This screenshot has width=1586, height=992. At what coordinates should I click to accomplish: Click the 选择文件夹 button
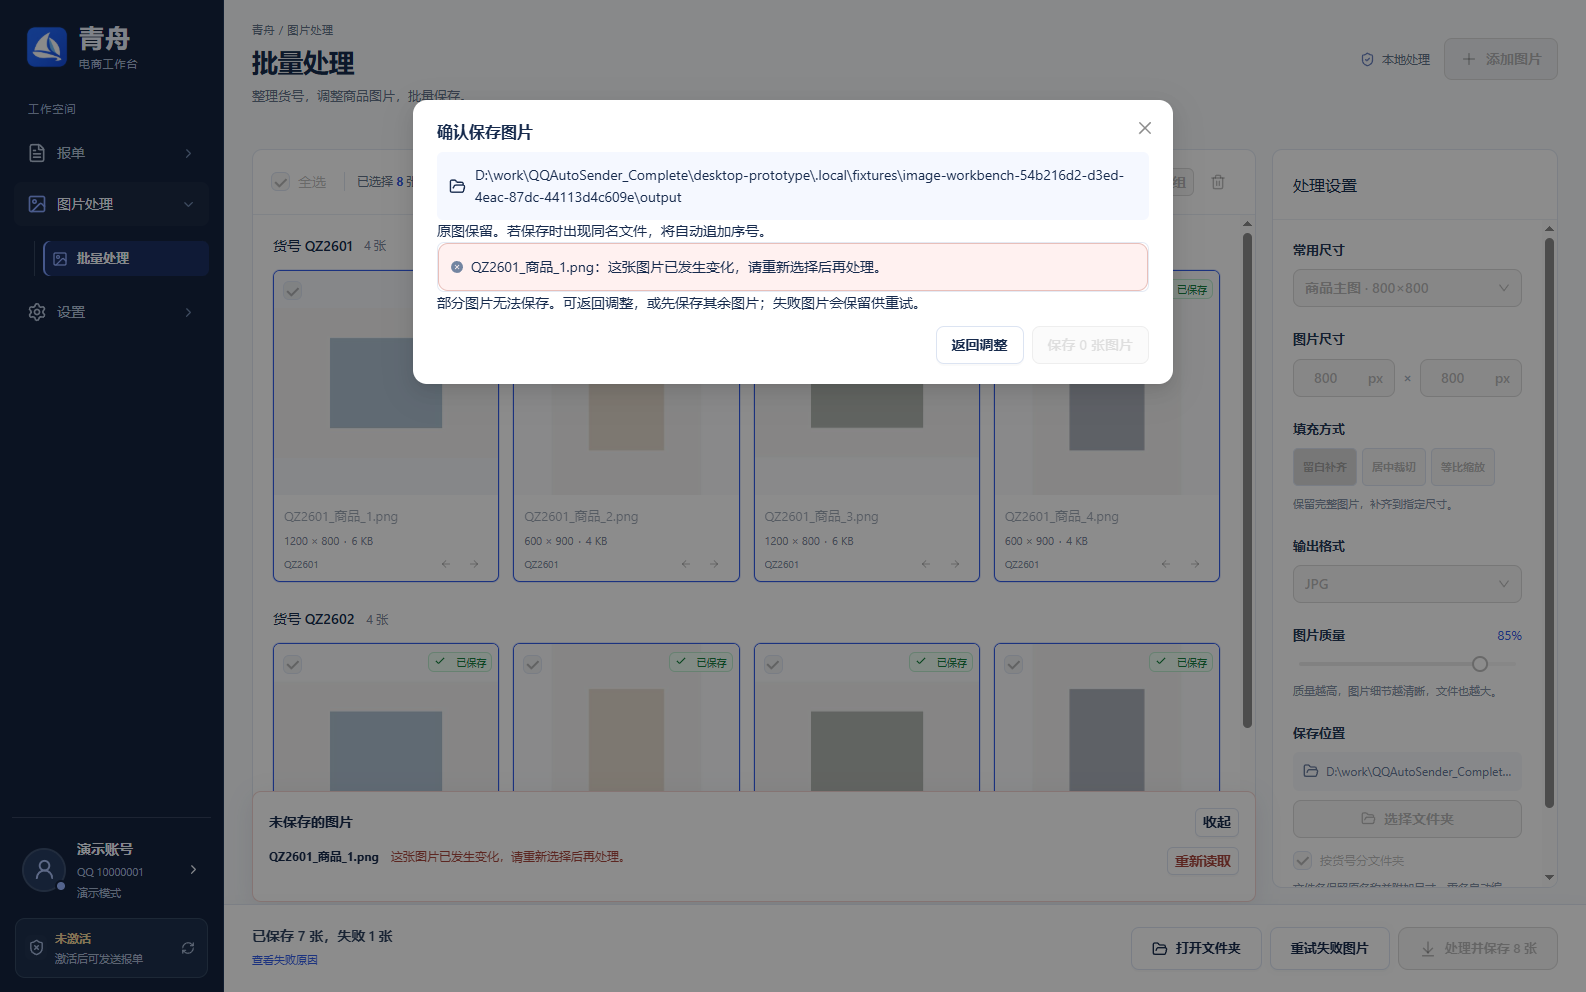(1407, 819)
